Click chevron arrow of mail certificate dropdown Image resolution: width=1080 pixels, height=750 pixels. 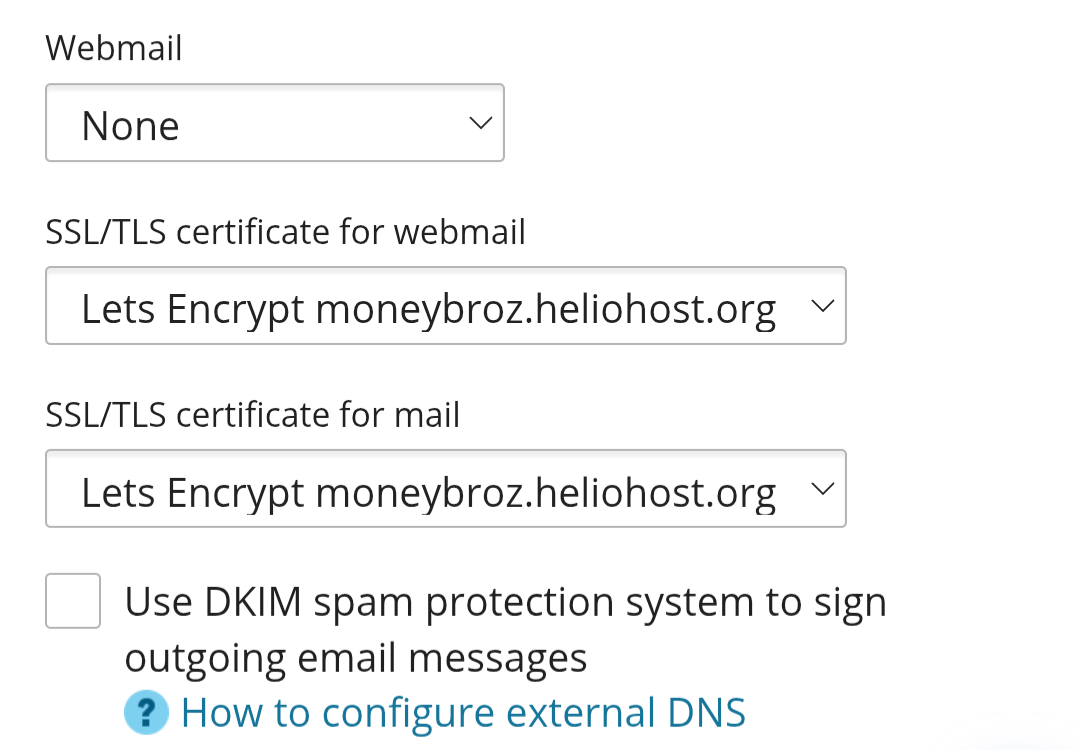click(x=822, y=489)
